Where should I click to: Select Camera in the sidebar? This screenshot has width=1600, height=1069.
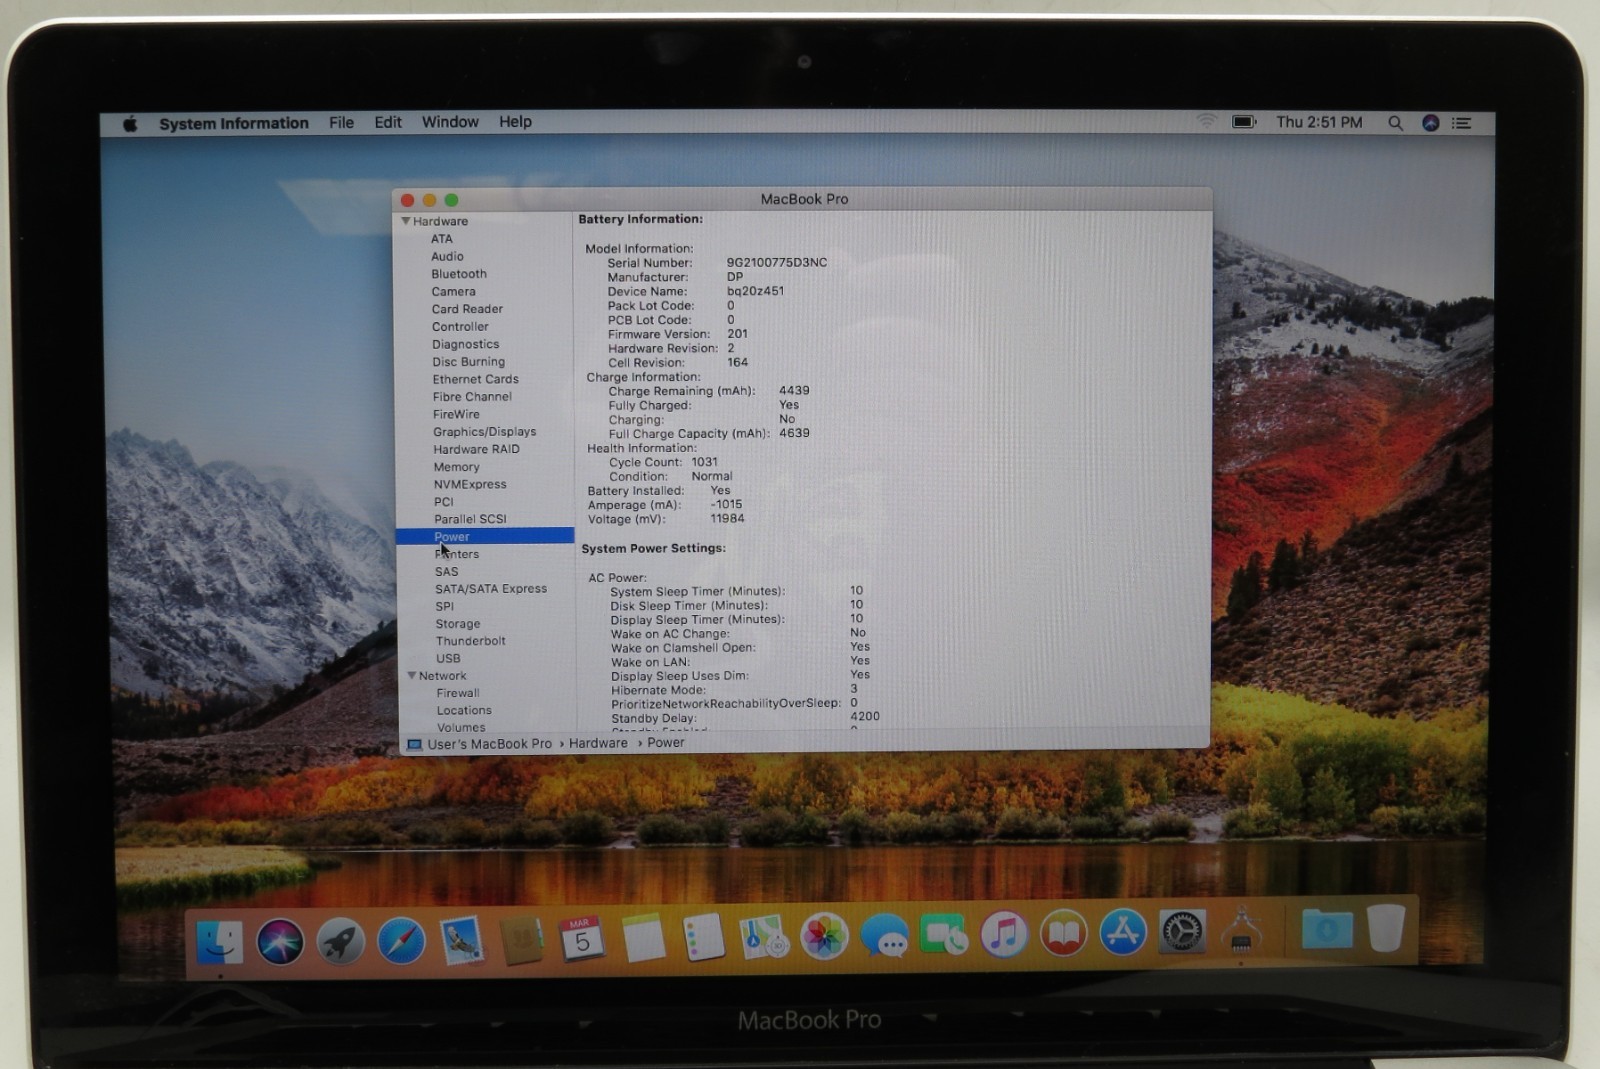(x=453, y=291)
